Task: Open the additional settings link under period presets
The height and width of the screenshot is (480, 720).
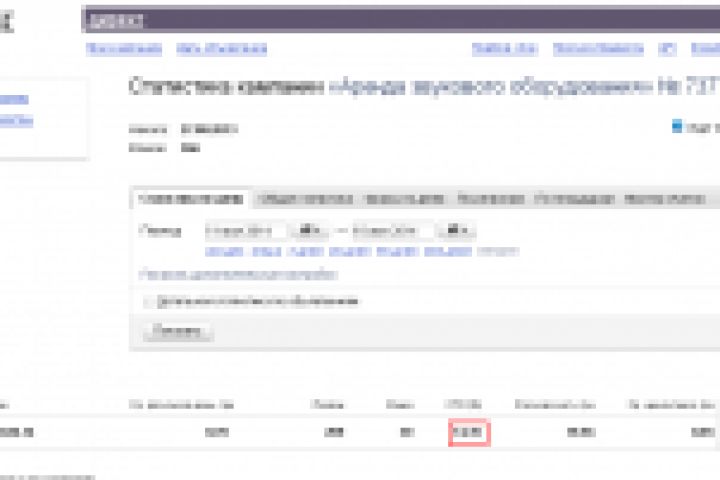Action: [238, 275]
